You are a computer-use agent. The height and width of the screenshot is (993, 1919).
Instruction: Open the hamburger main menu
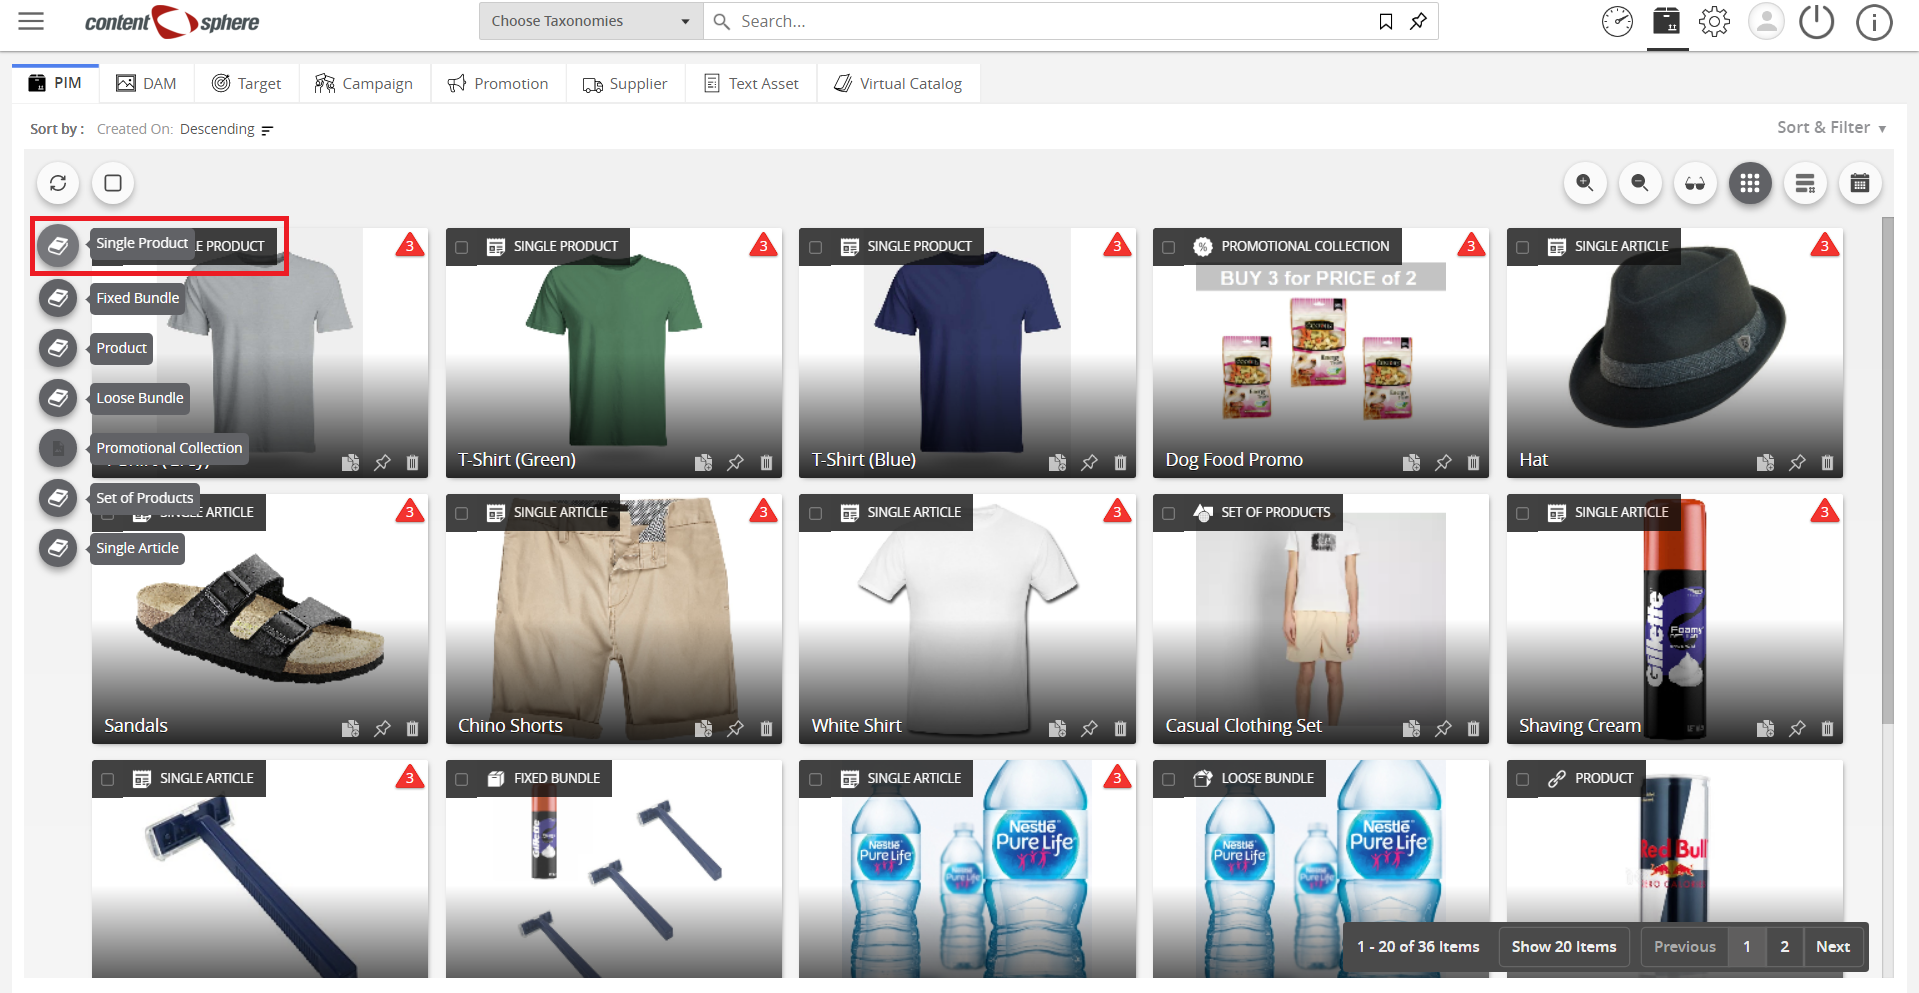31,21
